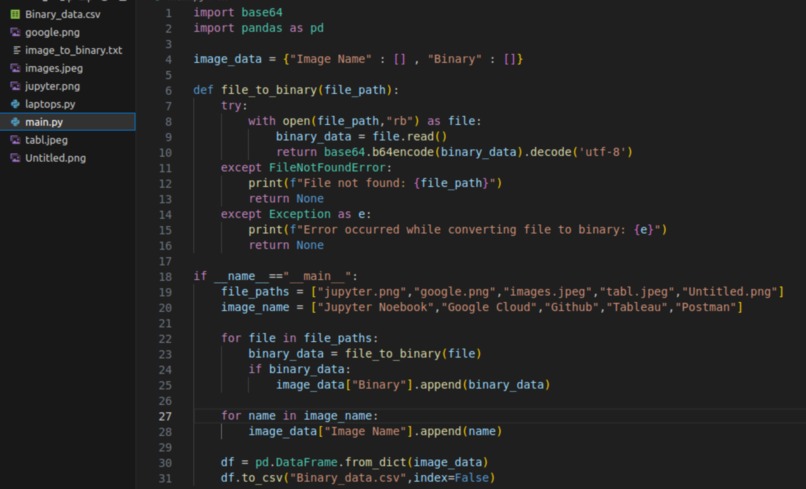Click 'for file in file_paths' line
This screenshot has height=489, width=806.
click(300, 338)
